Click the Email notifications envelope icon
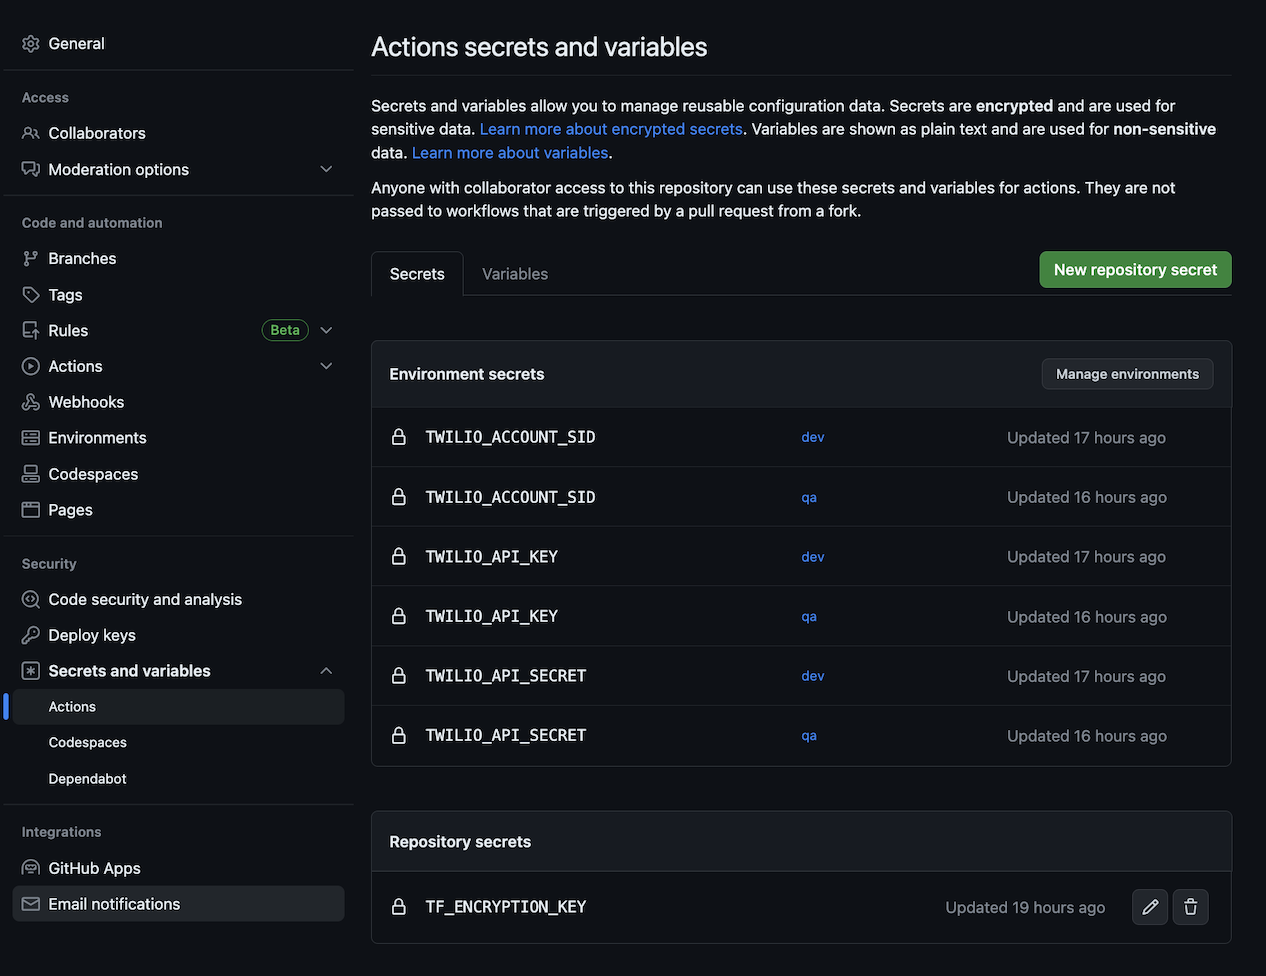 pyautogui.click(x=31, y=904)
